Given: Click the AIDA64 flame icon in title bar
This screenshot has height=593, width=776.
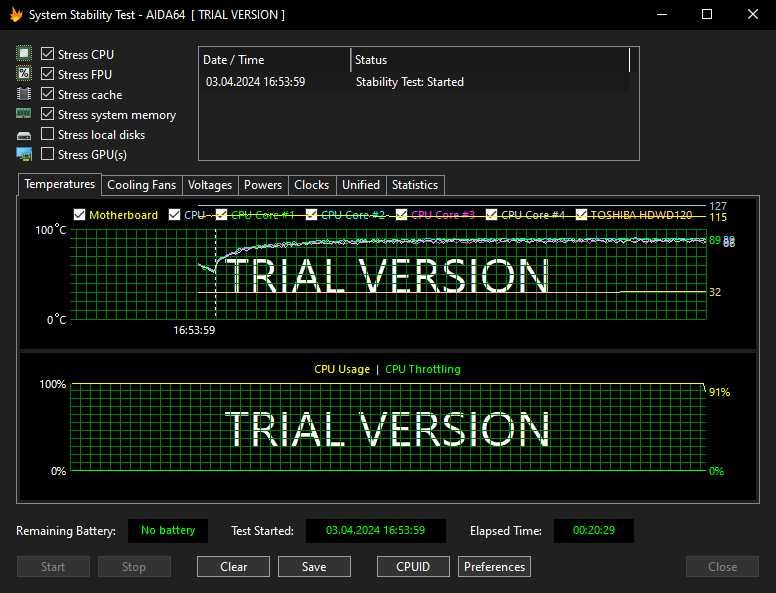Looking at the screenshot, I should coord(16,14).
